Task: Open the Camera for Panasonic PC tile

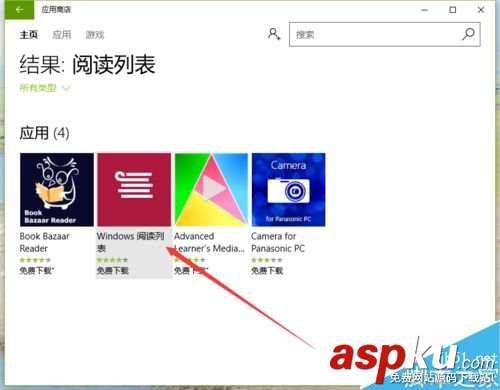Action: click(288, 190)
